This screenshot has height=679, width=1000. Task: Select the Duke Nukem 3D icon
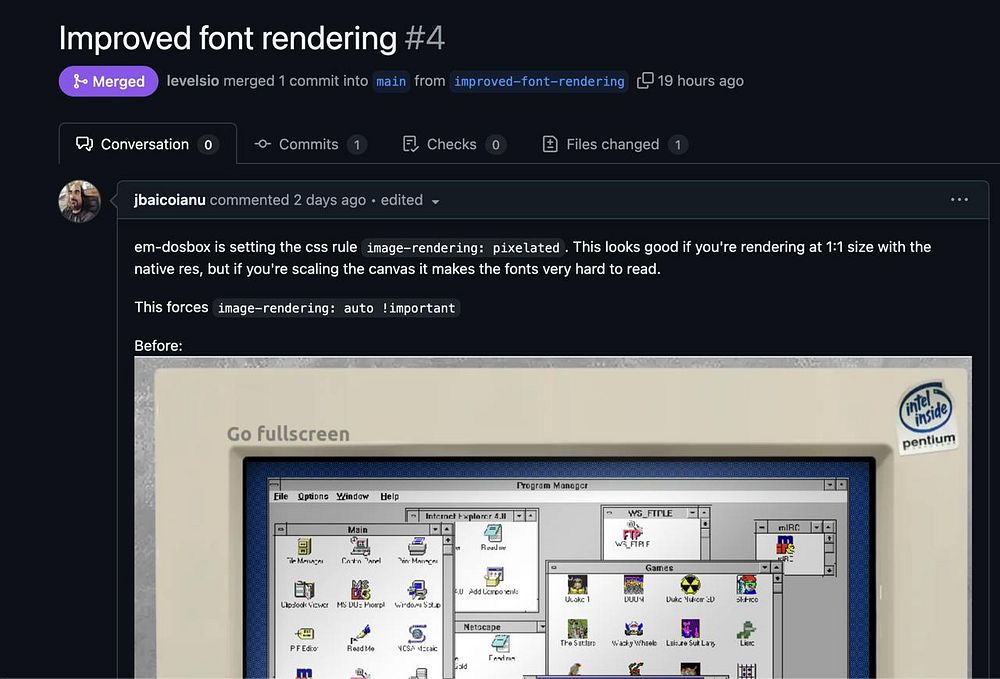[x=690, y=590]
